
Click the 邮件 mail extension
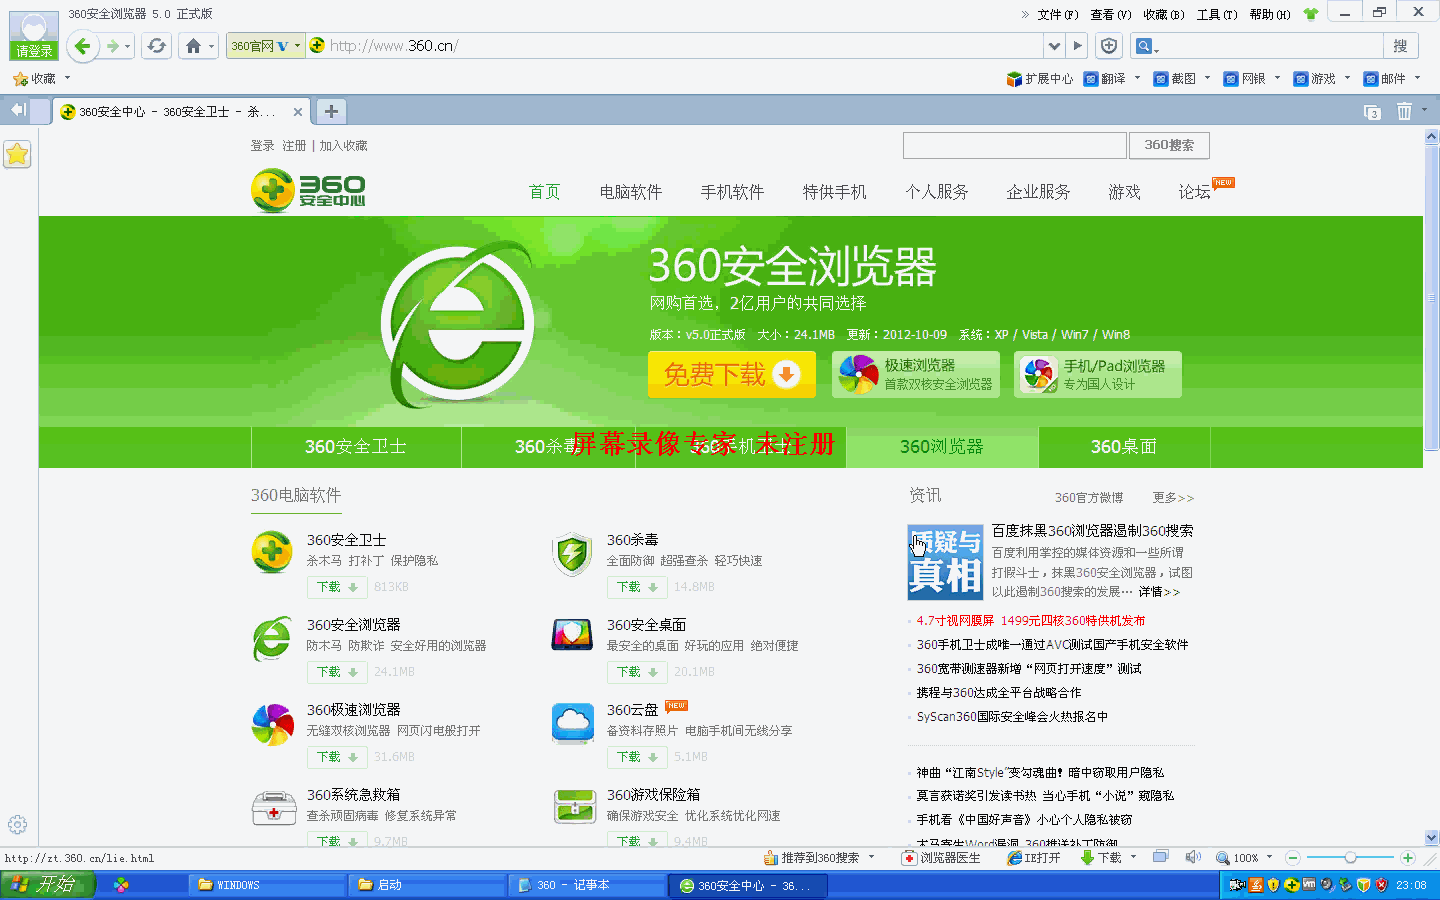click(x=1386, y=78)
